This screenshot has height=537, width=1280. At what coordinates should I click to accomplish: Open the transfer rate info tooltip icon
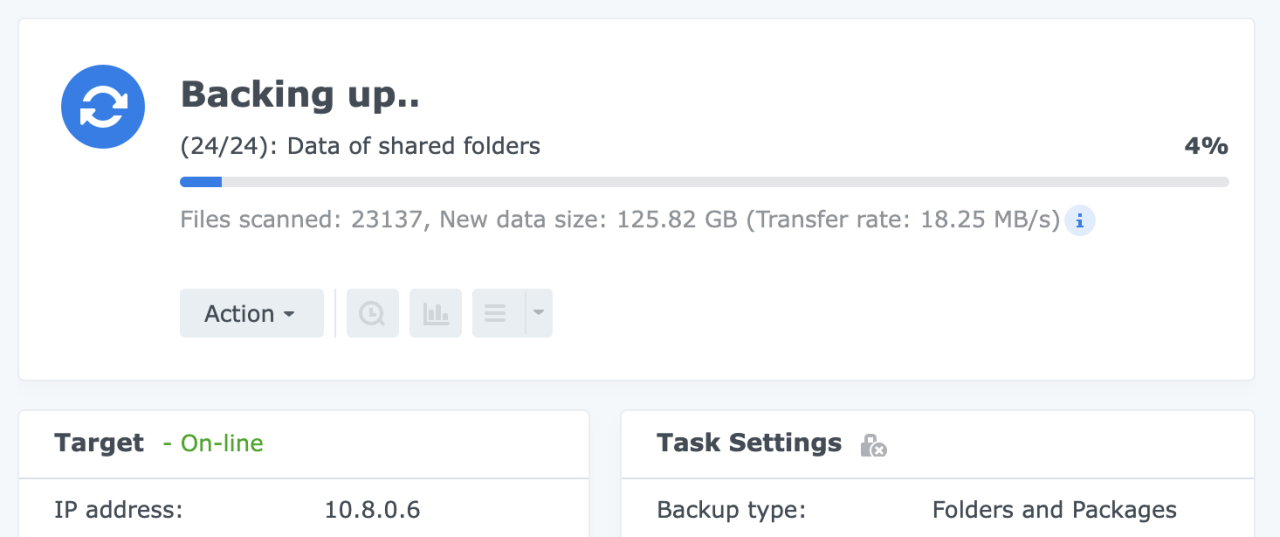1080,220
